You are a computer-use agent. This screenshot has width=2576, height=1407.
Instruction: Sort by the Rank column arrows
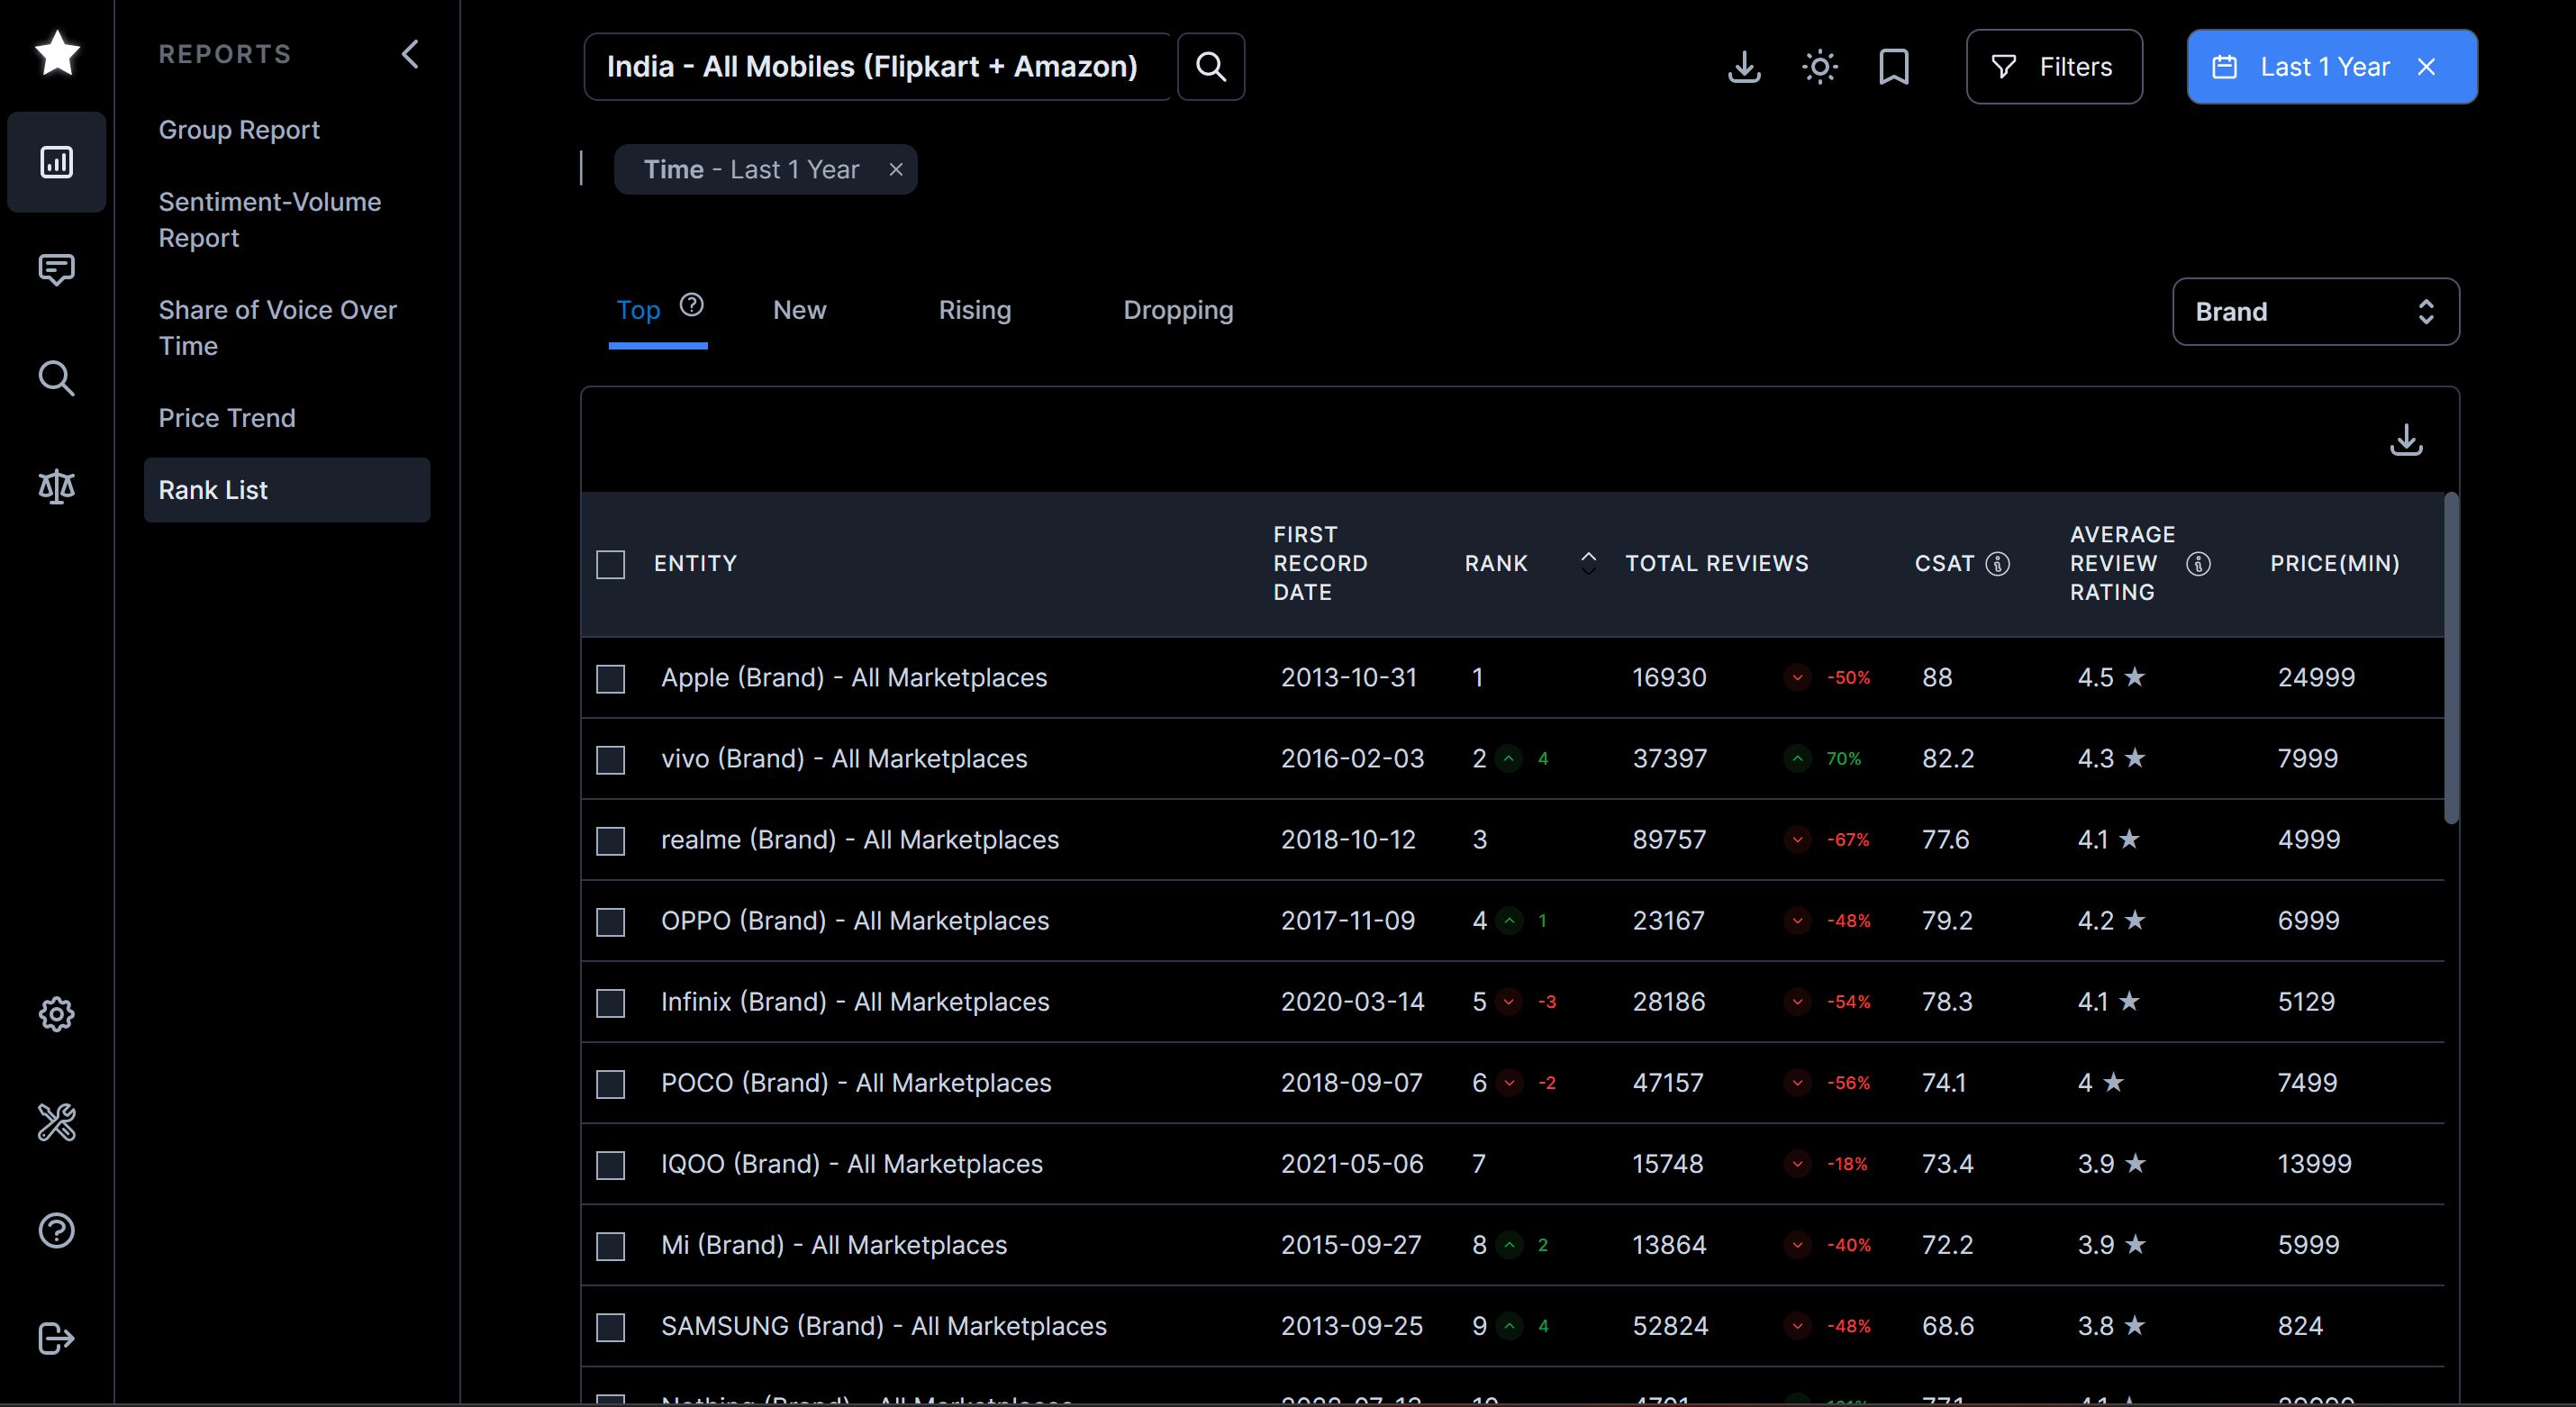(x=1588, y=563)
